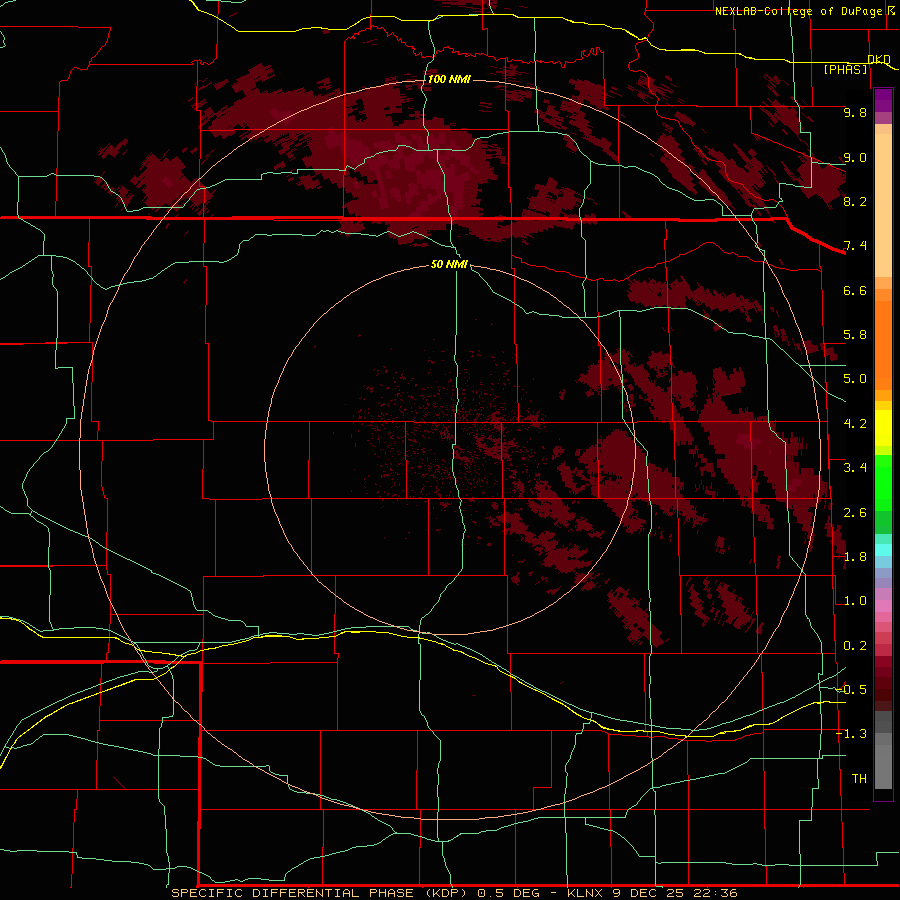The width and height of the screenshot is (900, 900).
Task: Click the -1.3 value on the KDP scale
Action: [x=851, y=734]
